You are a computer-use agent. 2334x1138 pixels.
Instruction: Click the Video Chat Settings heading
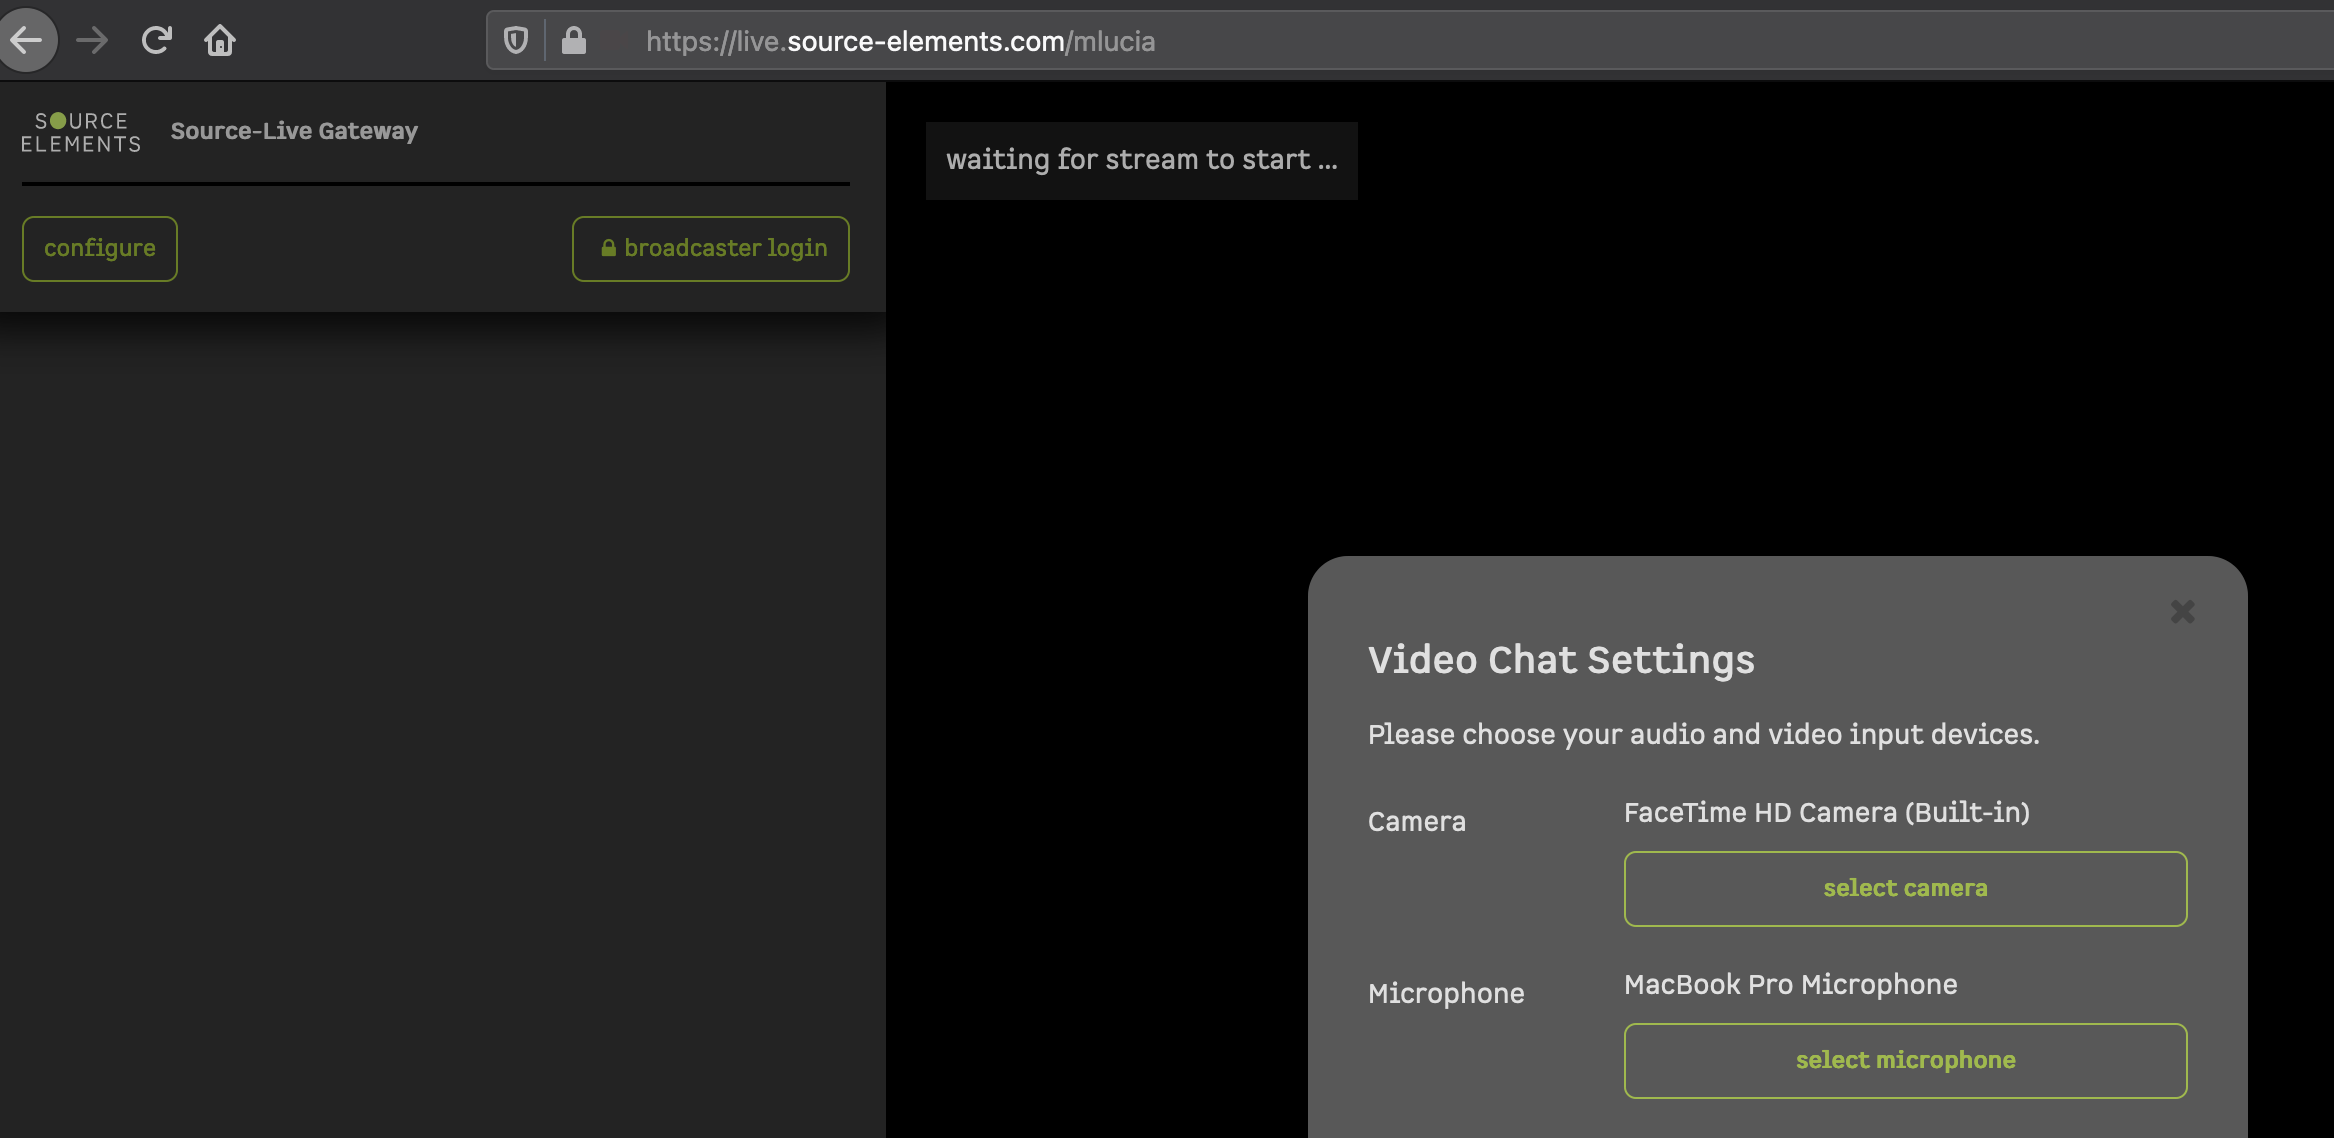point(1561,660)
